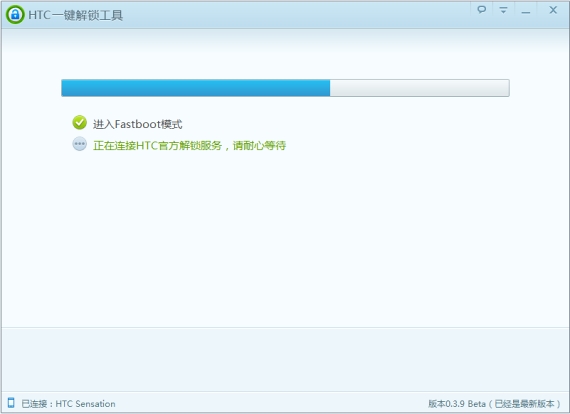Click the 版本0.3.9 Beta version text

pos(457,403)
